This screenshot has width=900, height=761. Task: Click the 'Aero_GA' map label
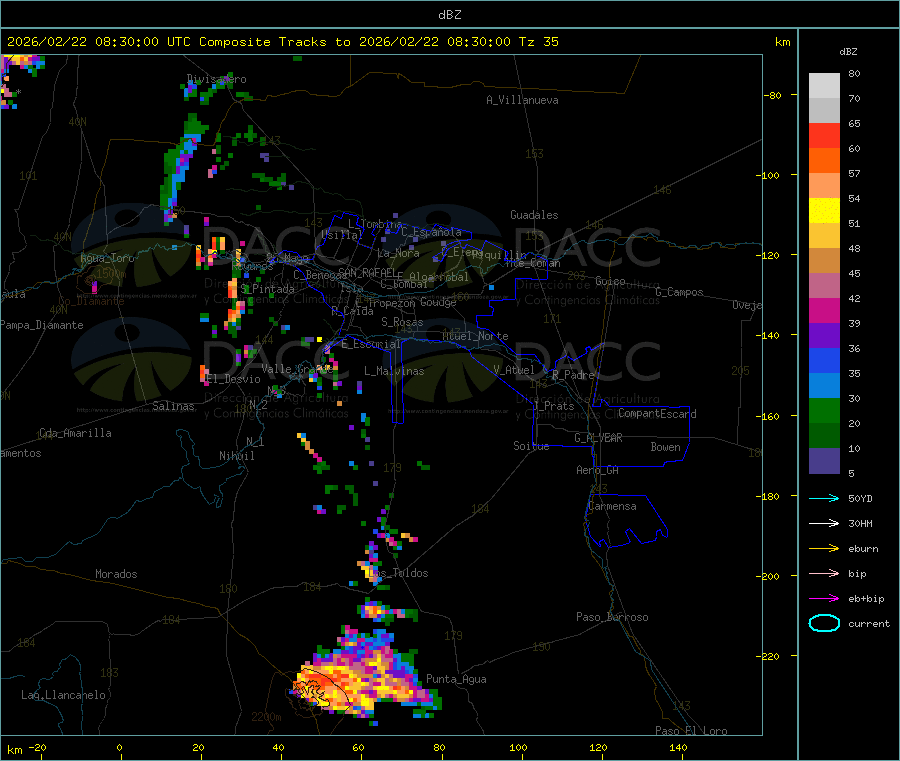[598, 470]
